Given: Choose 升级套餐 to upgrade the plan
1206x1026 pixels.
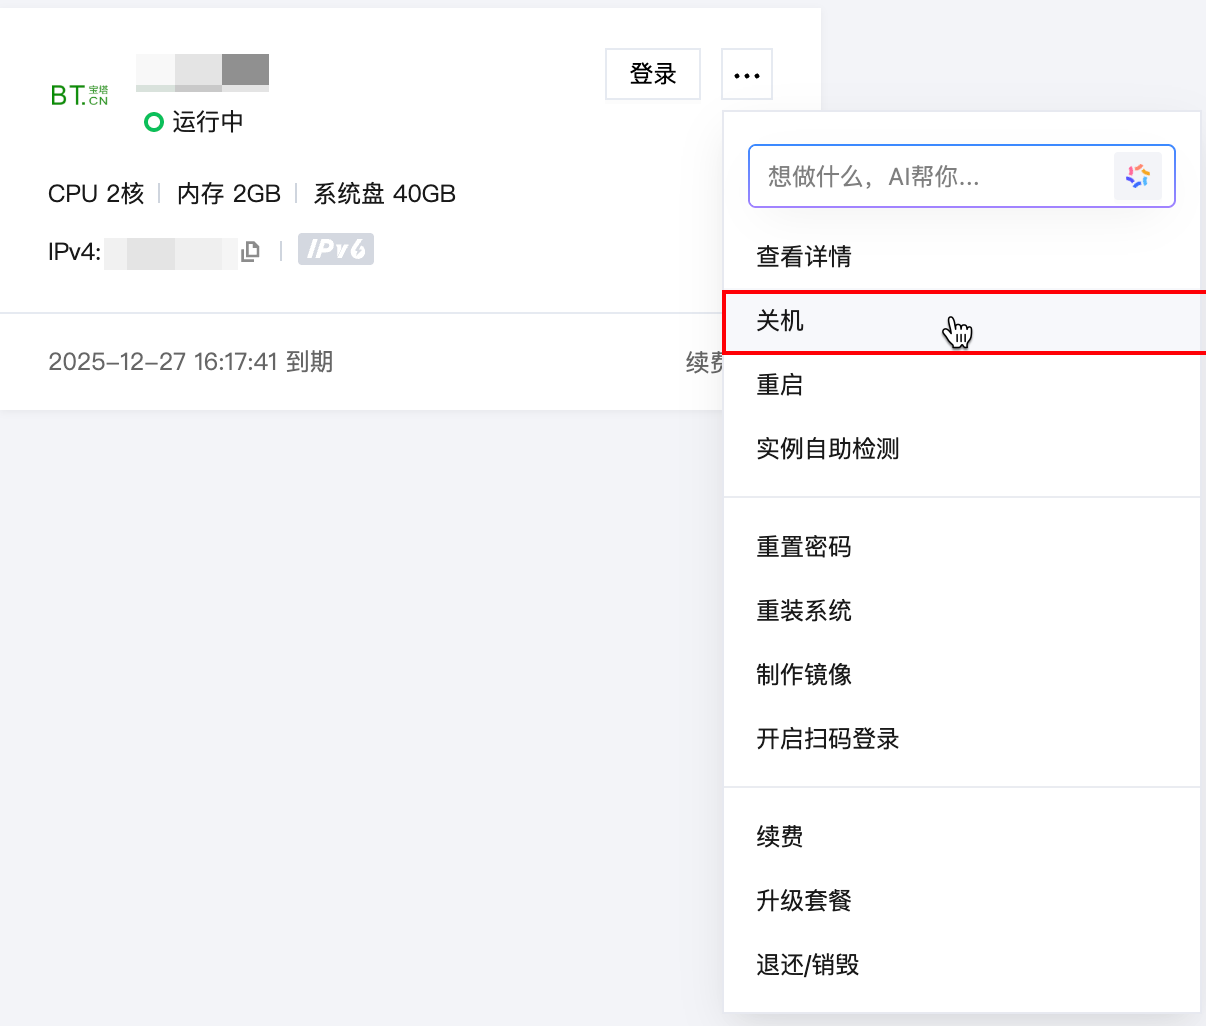Looking at the screenshot, I should coord(804,901).
